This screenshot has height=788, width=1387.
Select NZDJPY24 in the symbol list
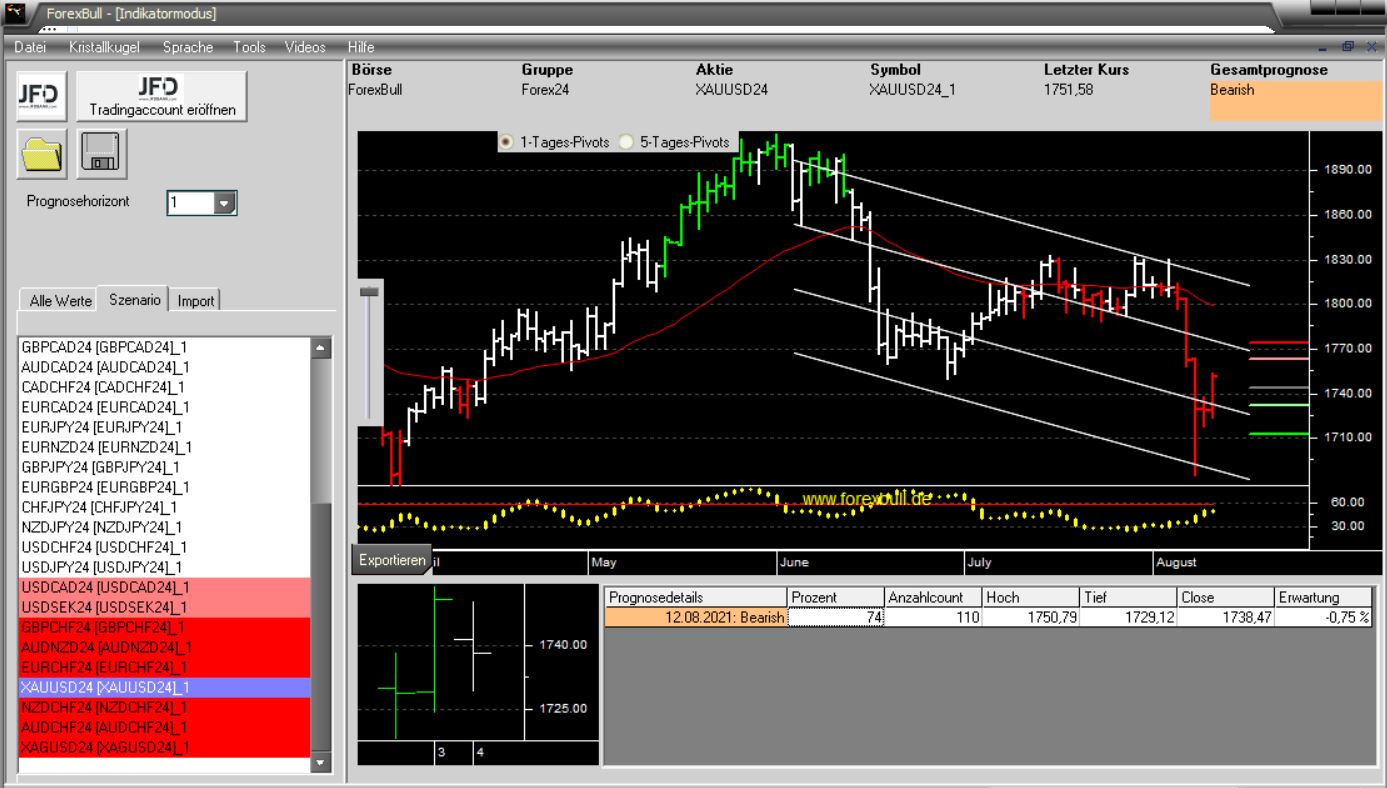[x=165, y=527]
